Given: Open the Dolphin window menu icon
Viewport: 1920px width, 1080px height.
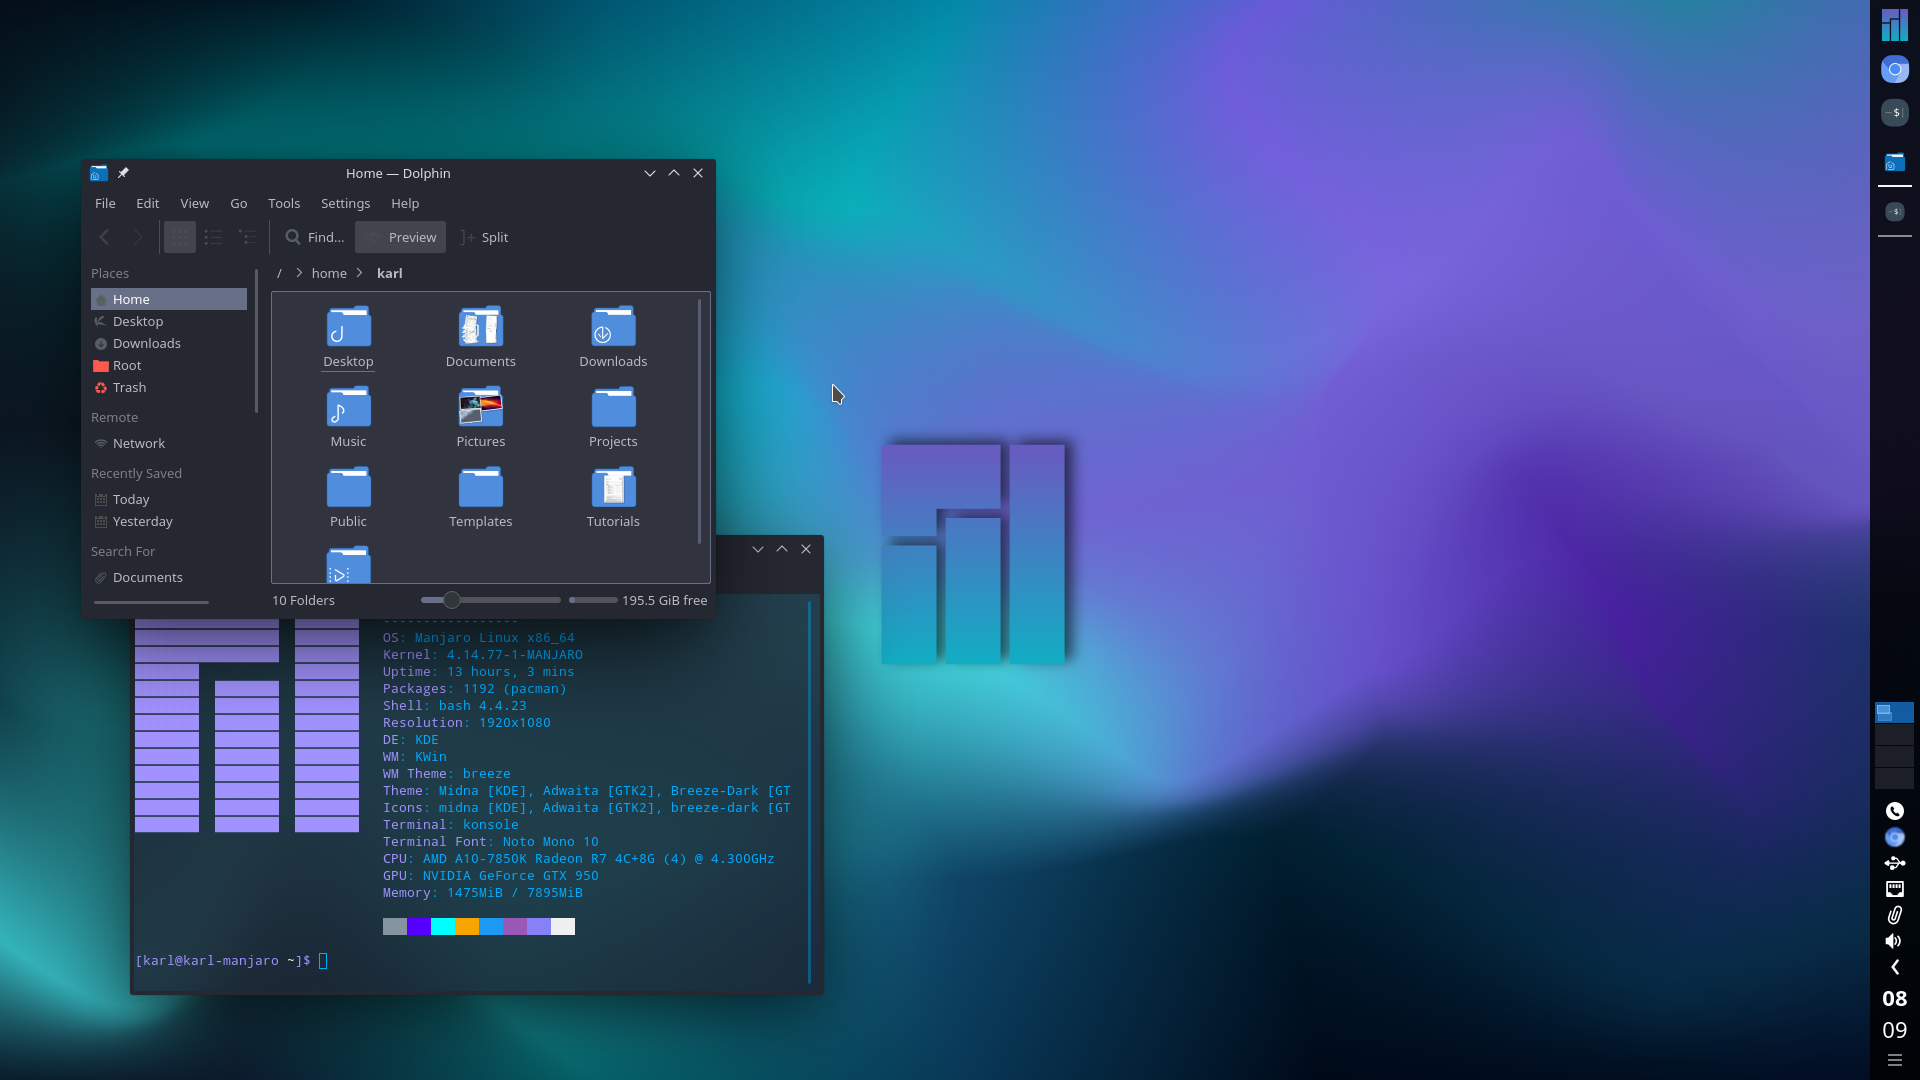Looking at the screenshot, I should point(98,173).
